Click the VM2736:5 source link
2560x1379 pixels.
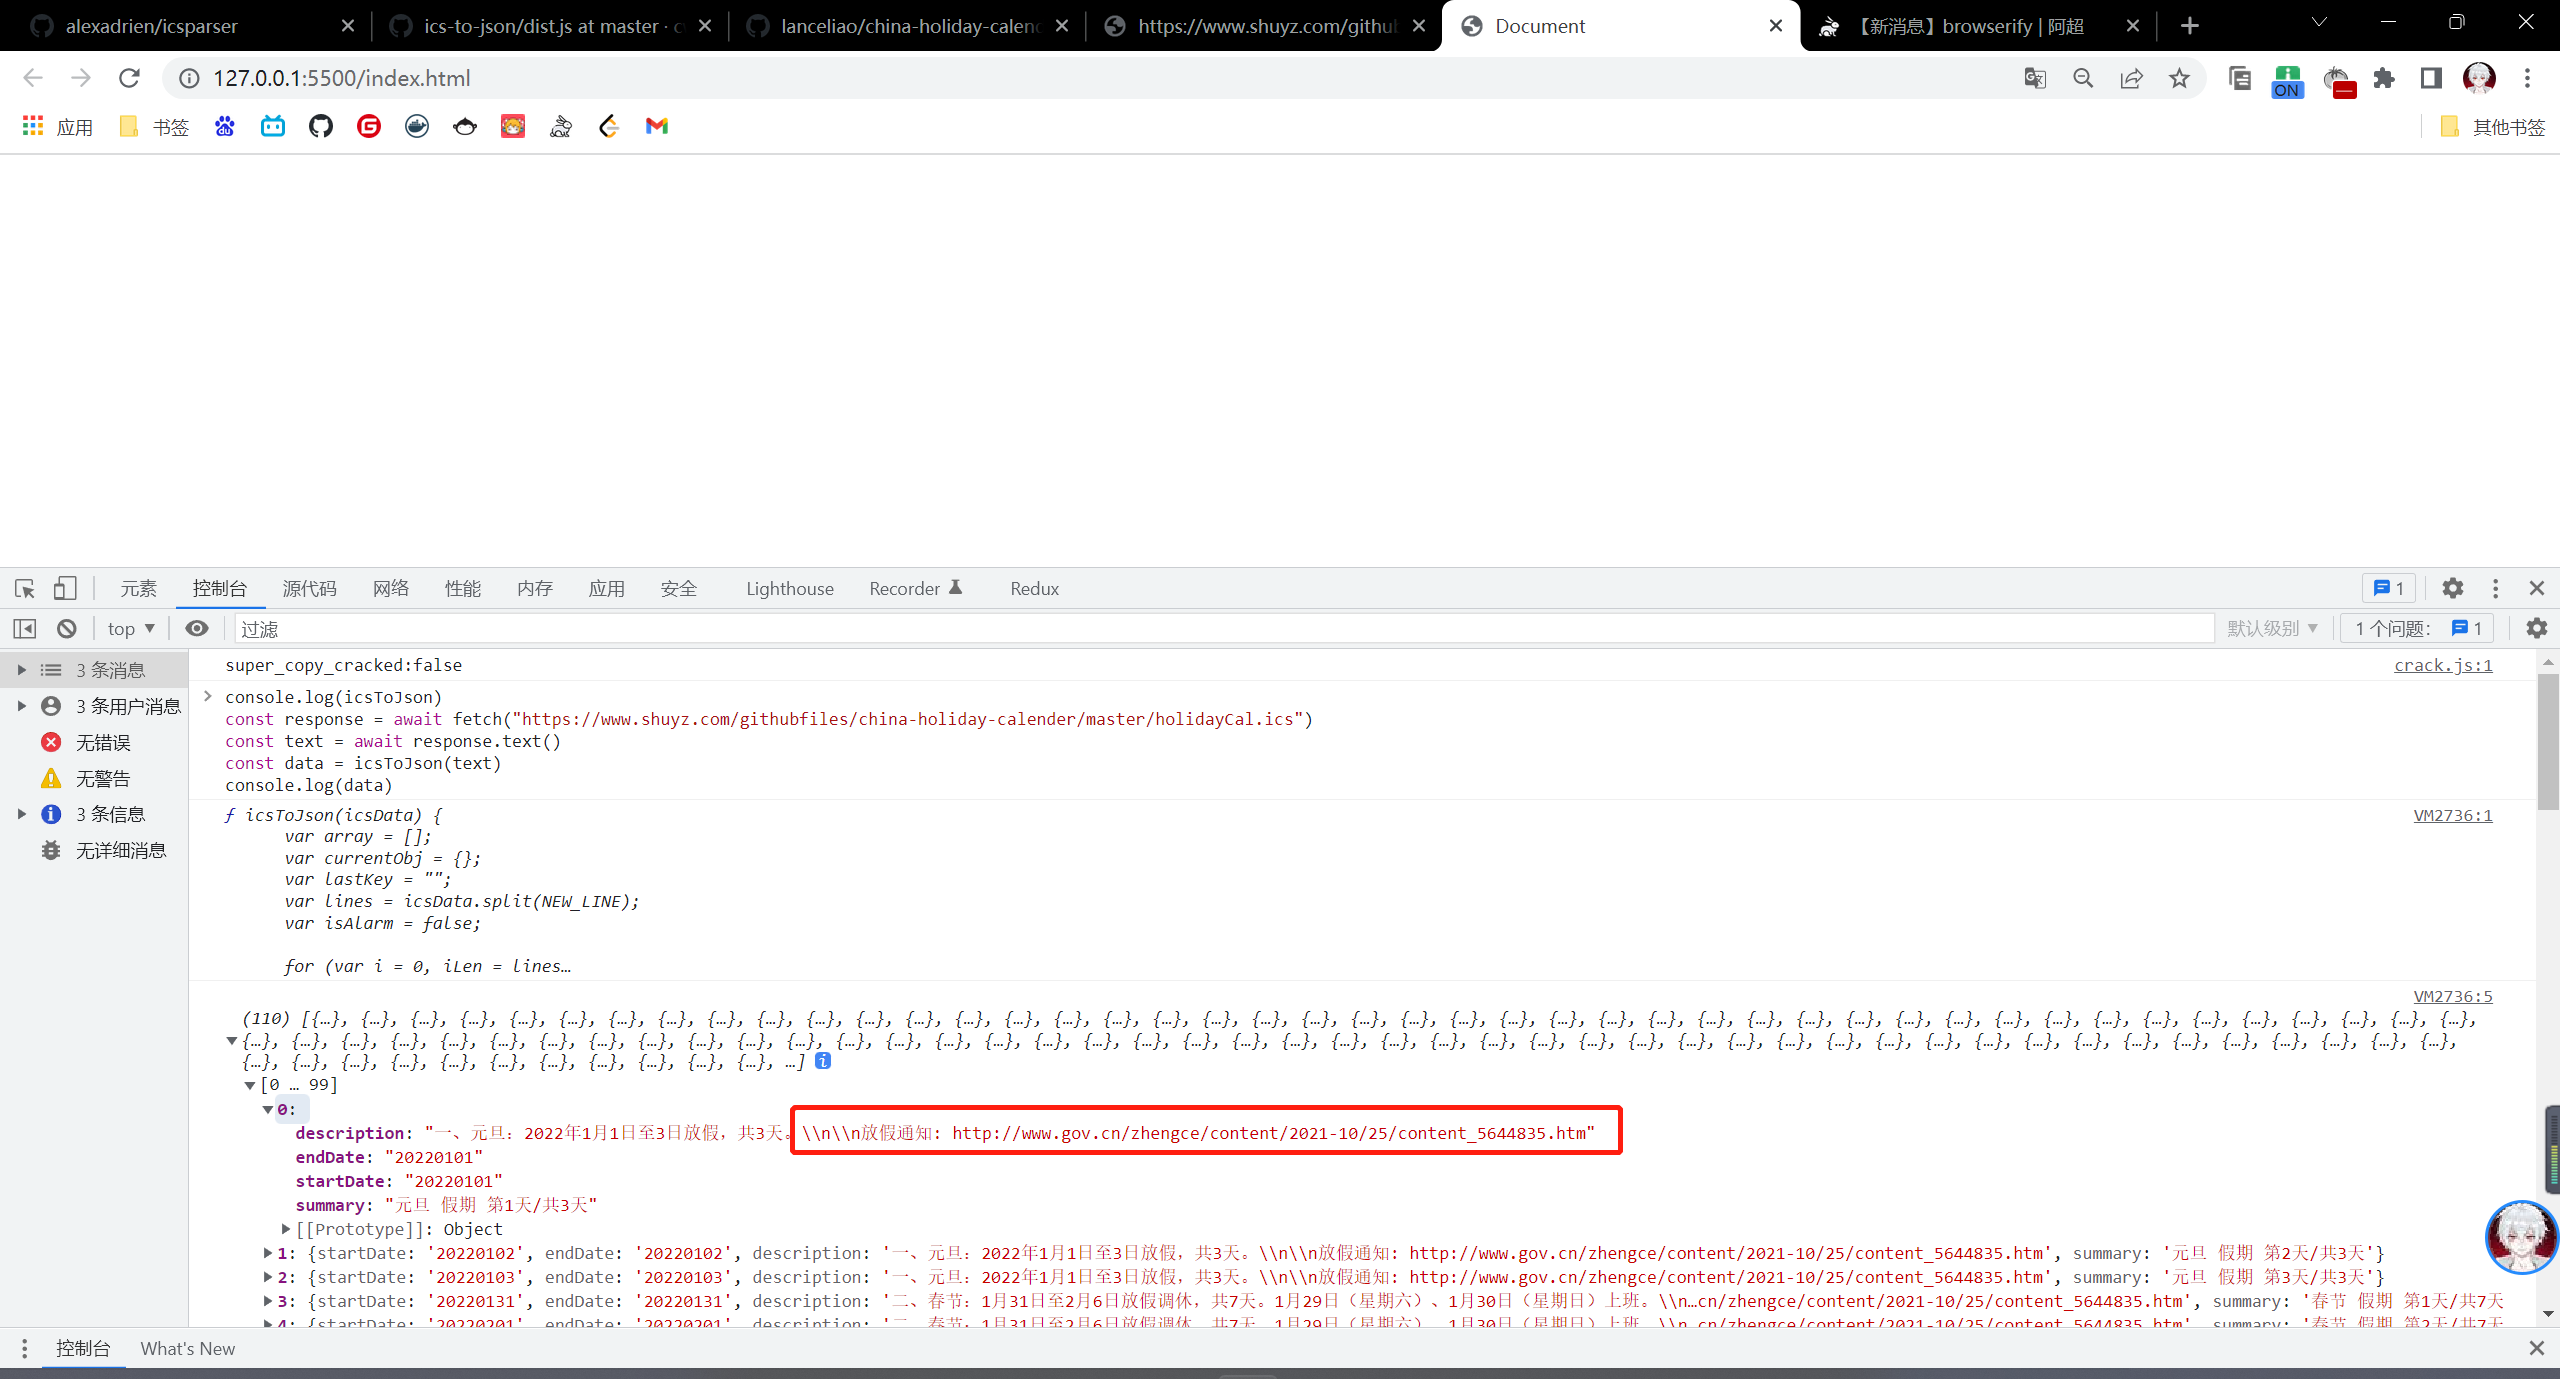click(x=2452, y=996)
